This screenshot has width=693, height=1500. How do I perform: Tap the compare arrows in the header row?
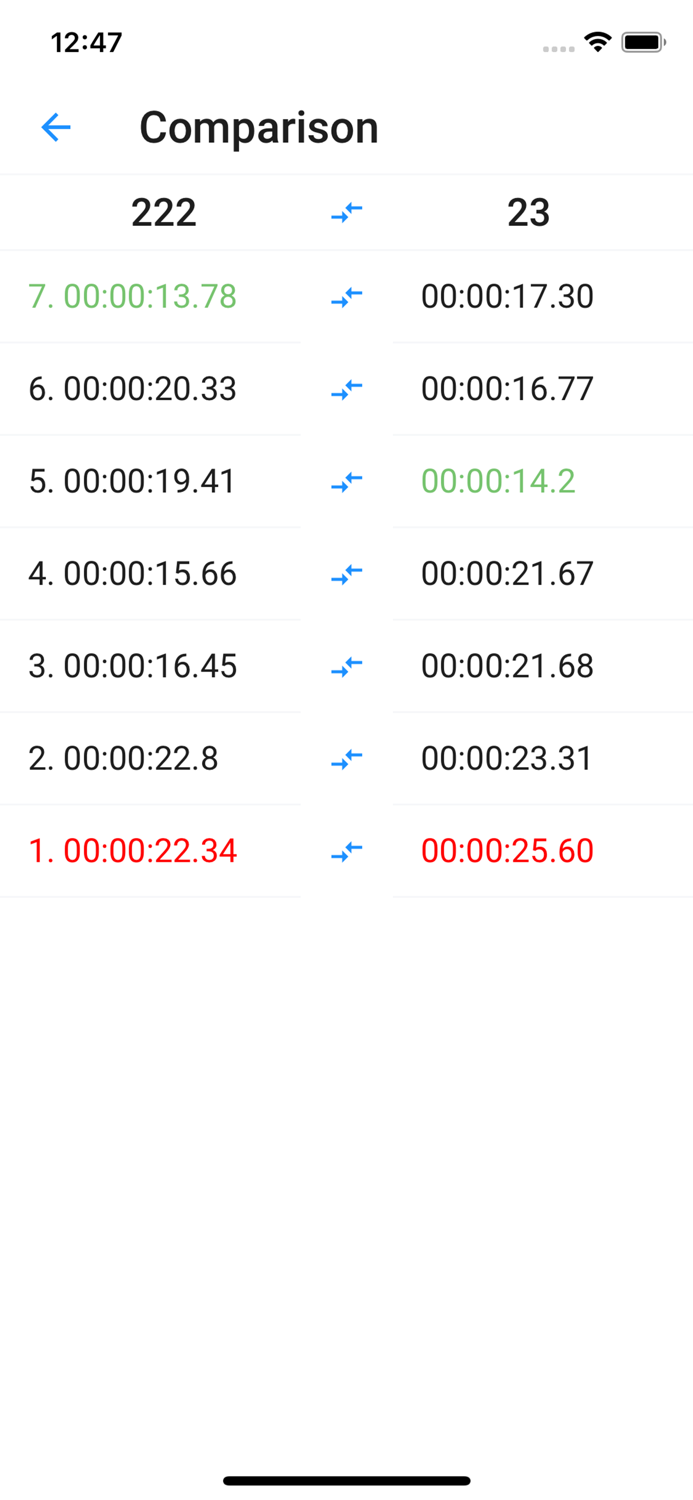click(345, 212)
